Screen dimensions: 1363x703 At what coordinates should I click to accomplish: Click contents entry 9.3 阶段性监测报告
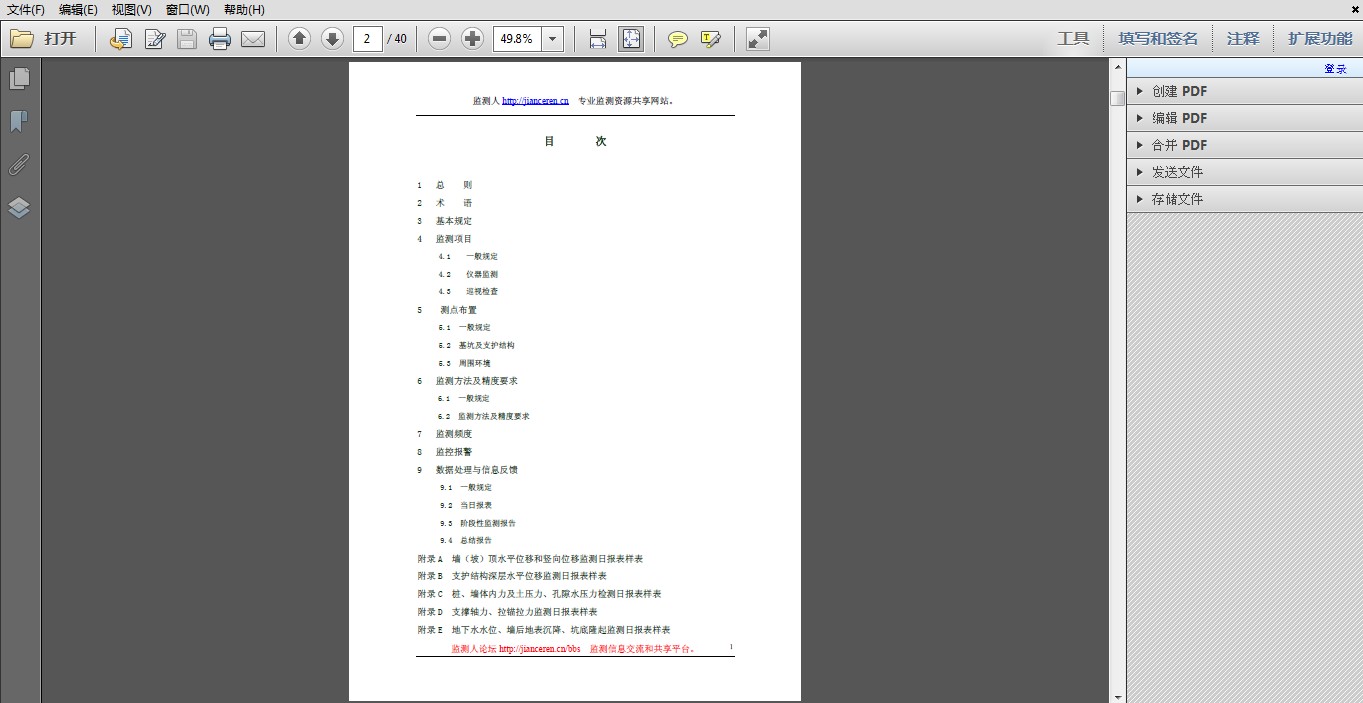click(478, 523)
